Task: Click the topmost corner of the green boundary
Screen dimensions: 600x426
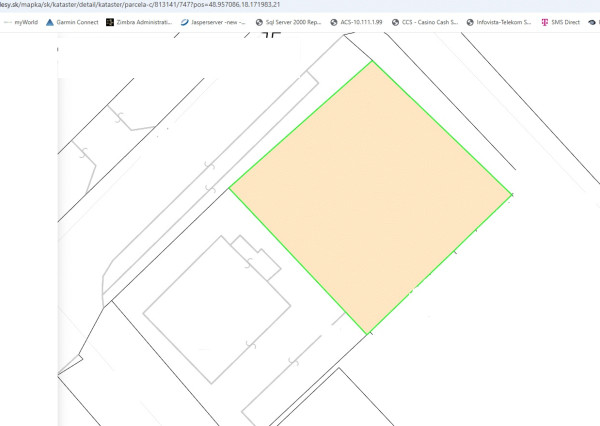Action: click(373, 62)
